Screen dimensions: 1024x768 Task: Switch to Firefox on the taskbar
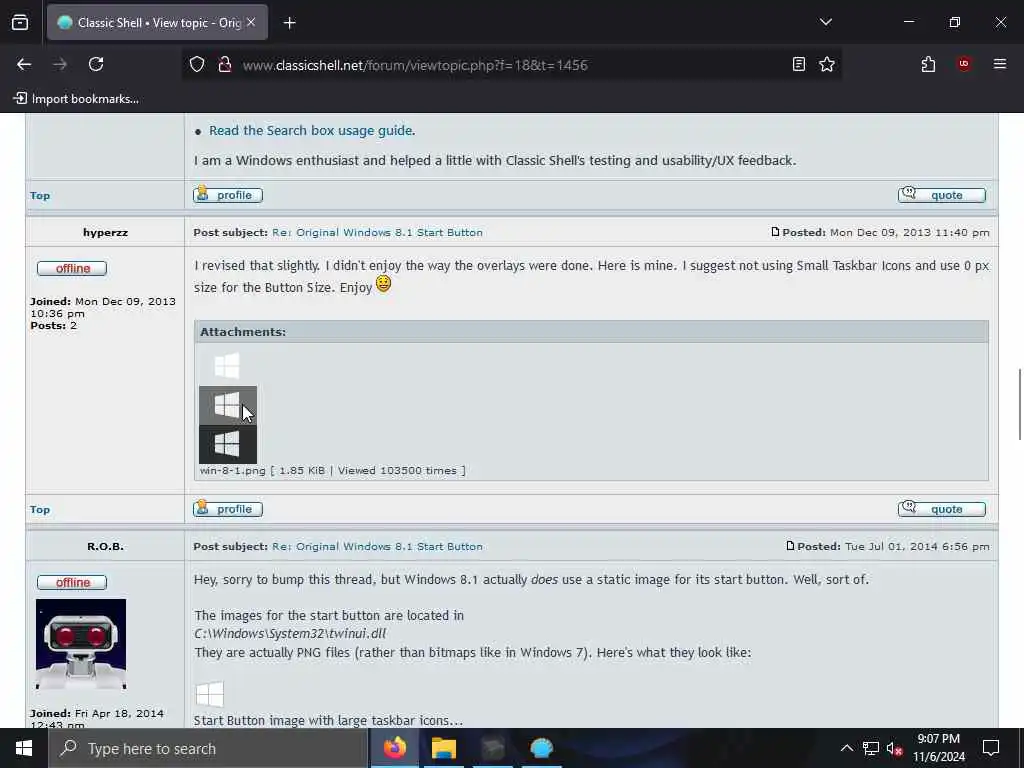click(x=394, y=748)
